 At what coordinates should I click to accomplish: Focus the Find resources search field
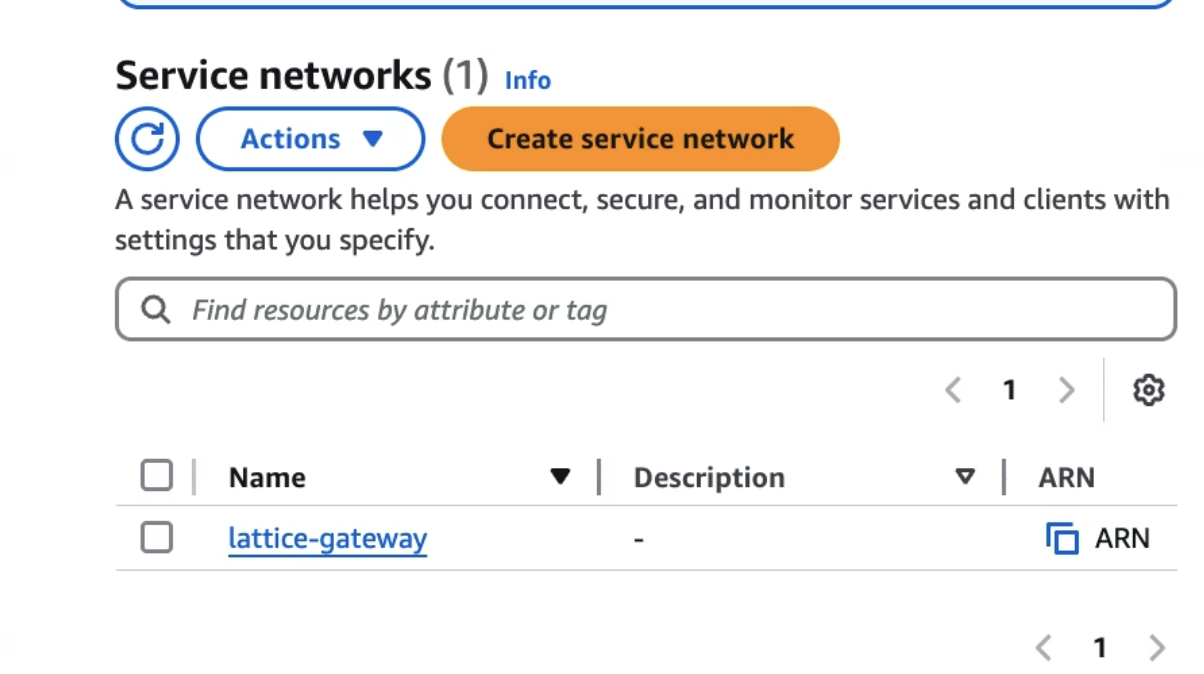click(x=646, y=310)
